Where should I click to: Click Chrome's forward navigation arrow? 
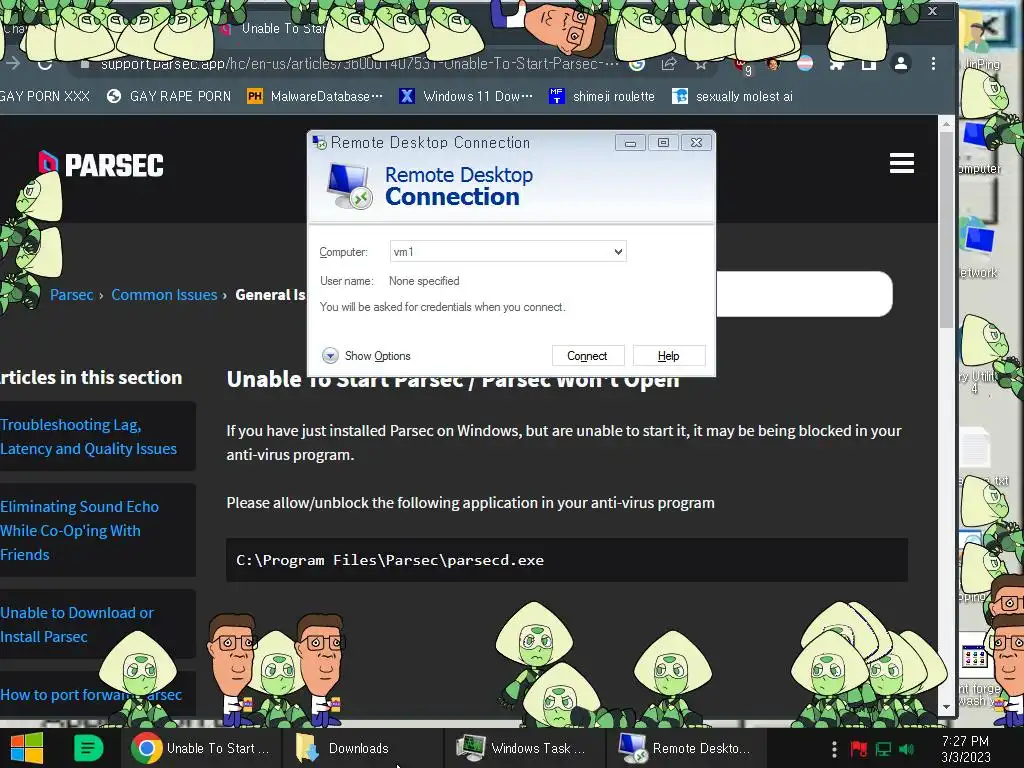(x=12, y=63)
